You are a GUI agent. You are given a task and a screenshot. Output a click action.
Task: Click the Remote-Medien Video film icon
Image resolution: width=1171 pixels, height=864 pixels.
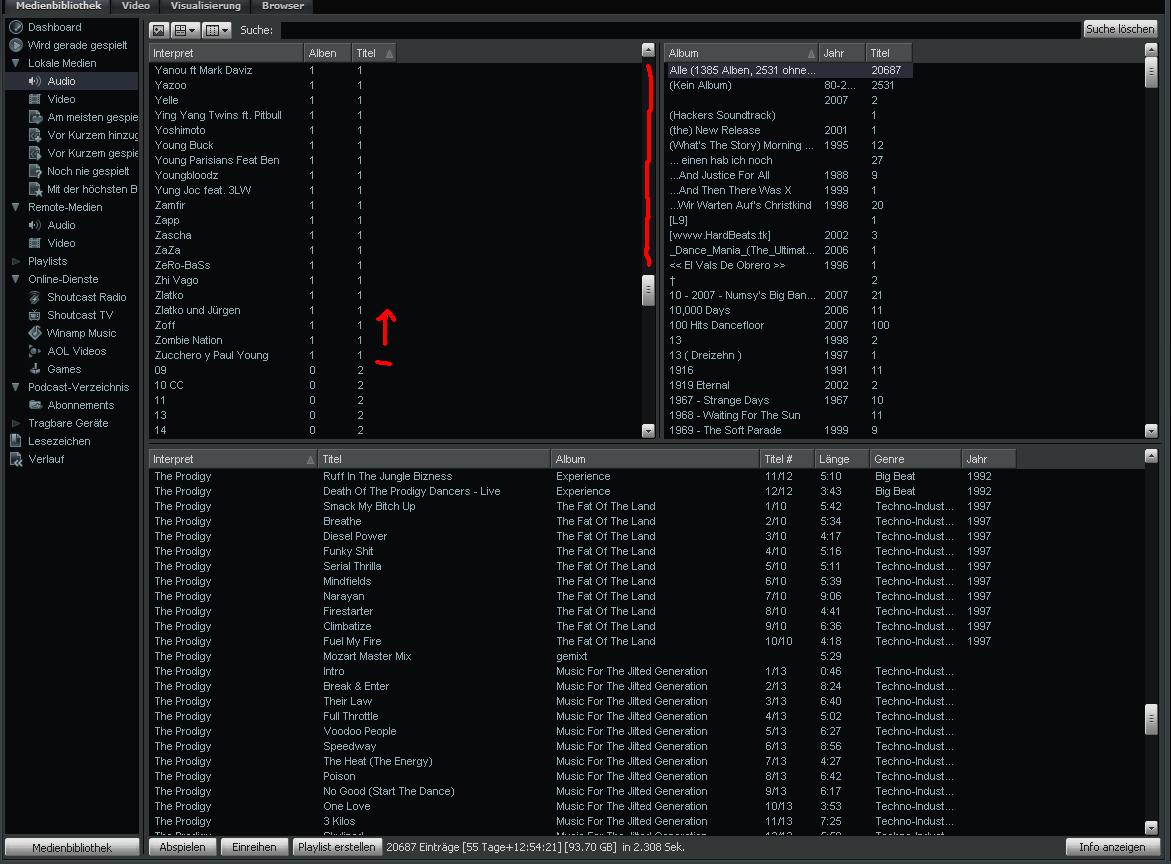[x=34, y=243]
